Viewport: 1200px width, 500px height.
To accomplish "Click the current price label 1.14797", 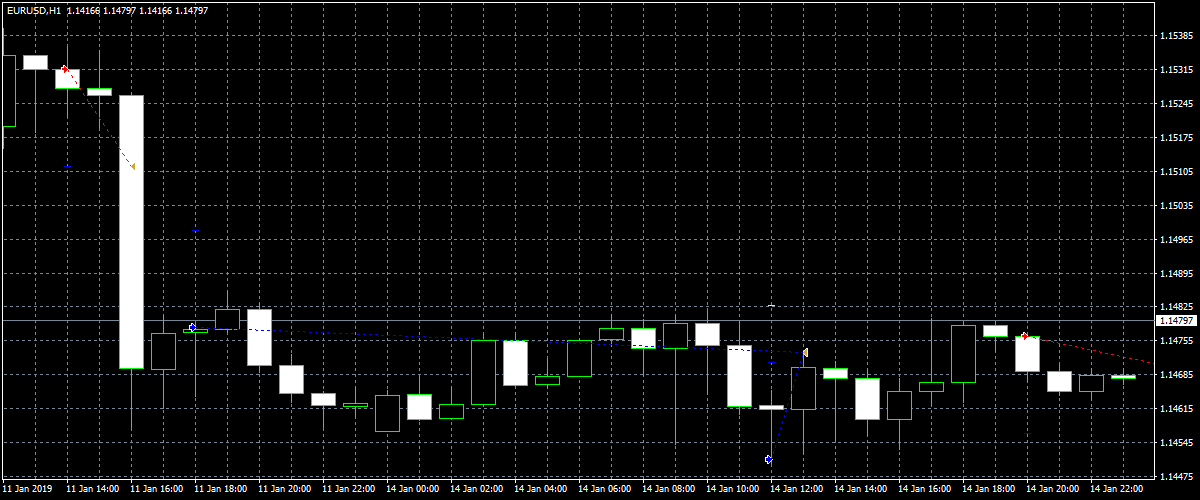I will coord(1176,321).
